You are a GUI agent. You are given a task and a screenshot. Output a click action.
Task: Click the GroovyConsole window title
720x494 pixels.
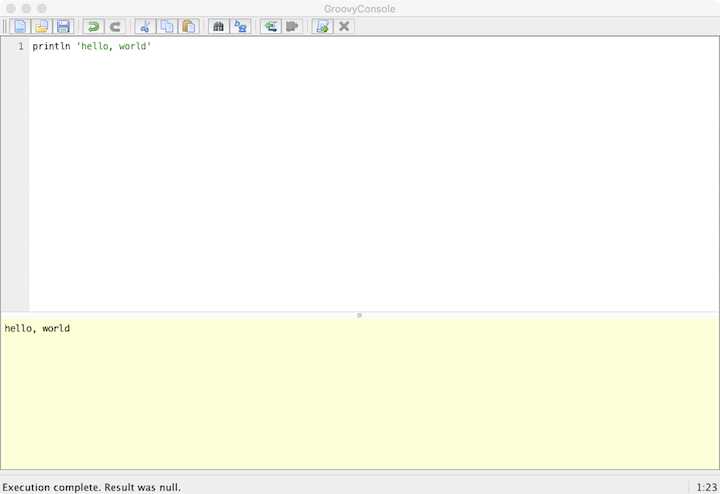point(360,9)
